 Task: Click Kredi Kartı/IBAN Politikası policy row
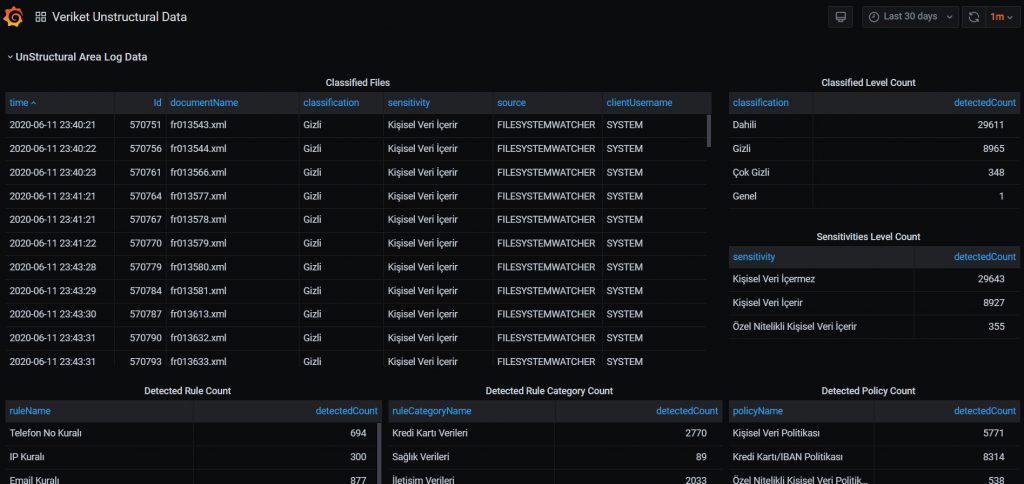[x=874, y=457]
